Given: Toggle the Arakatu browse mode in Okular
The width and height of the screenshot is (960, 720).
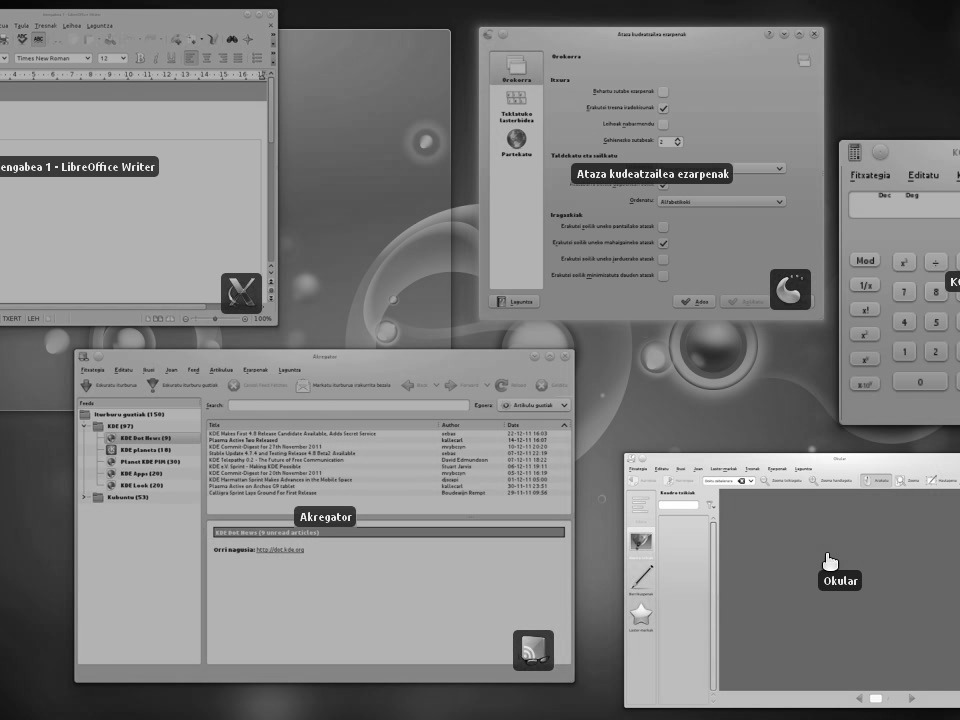Looking at the screenshot, I should (x=875, y=481).
